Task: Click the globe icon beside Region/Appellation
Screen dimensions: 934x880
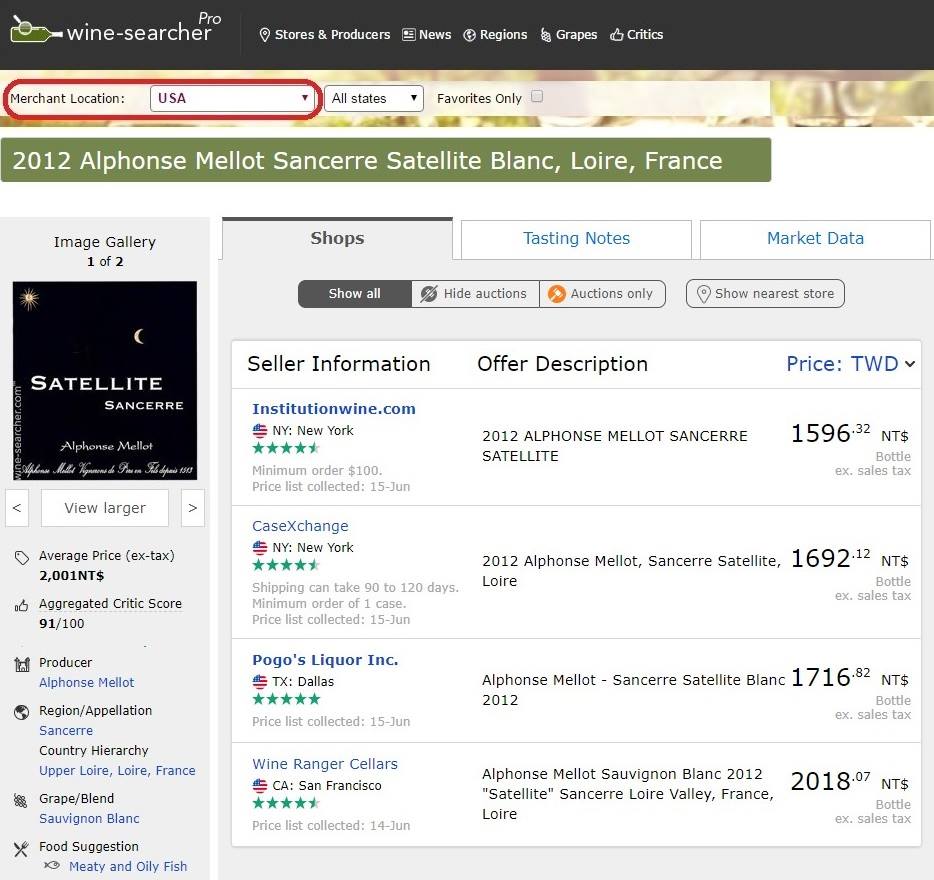Action: [x=21, y=712]
